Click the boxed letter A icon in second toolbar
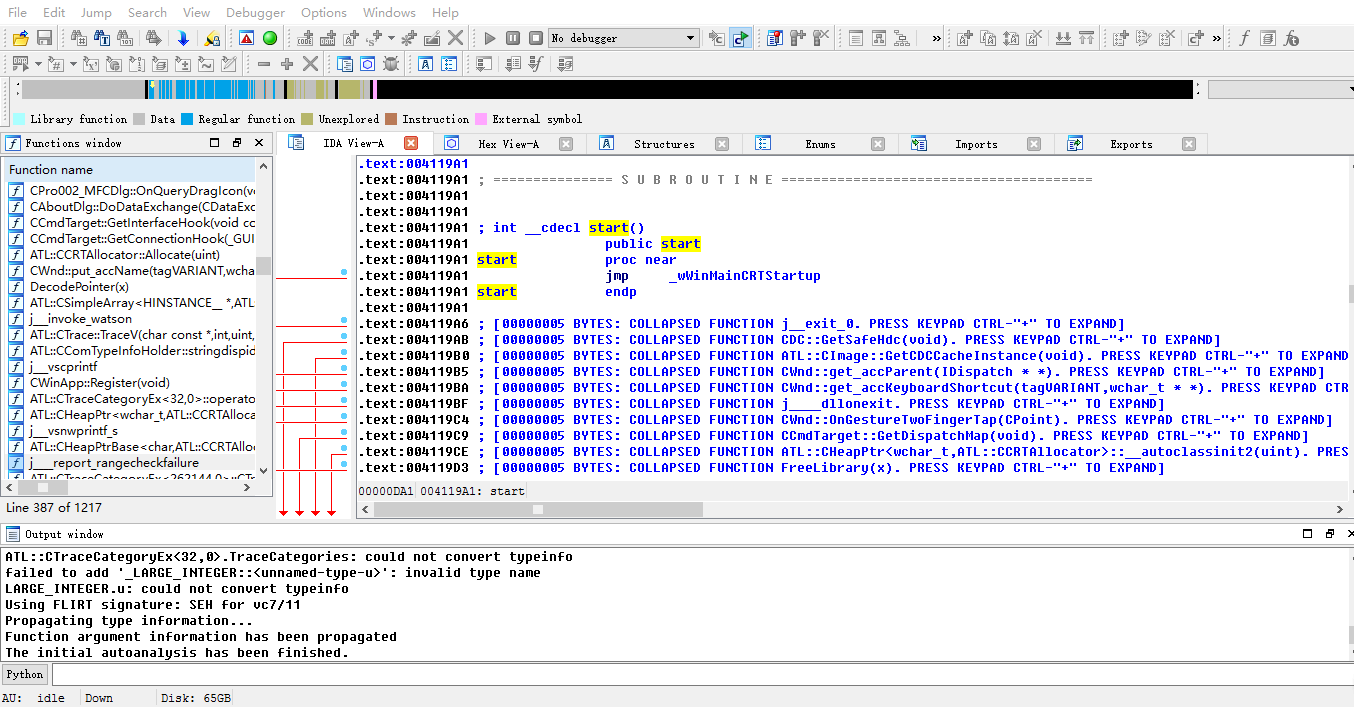 (425, 64)
